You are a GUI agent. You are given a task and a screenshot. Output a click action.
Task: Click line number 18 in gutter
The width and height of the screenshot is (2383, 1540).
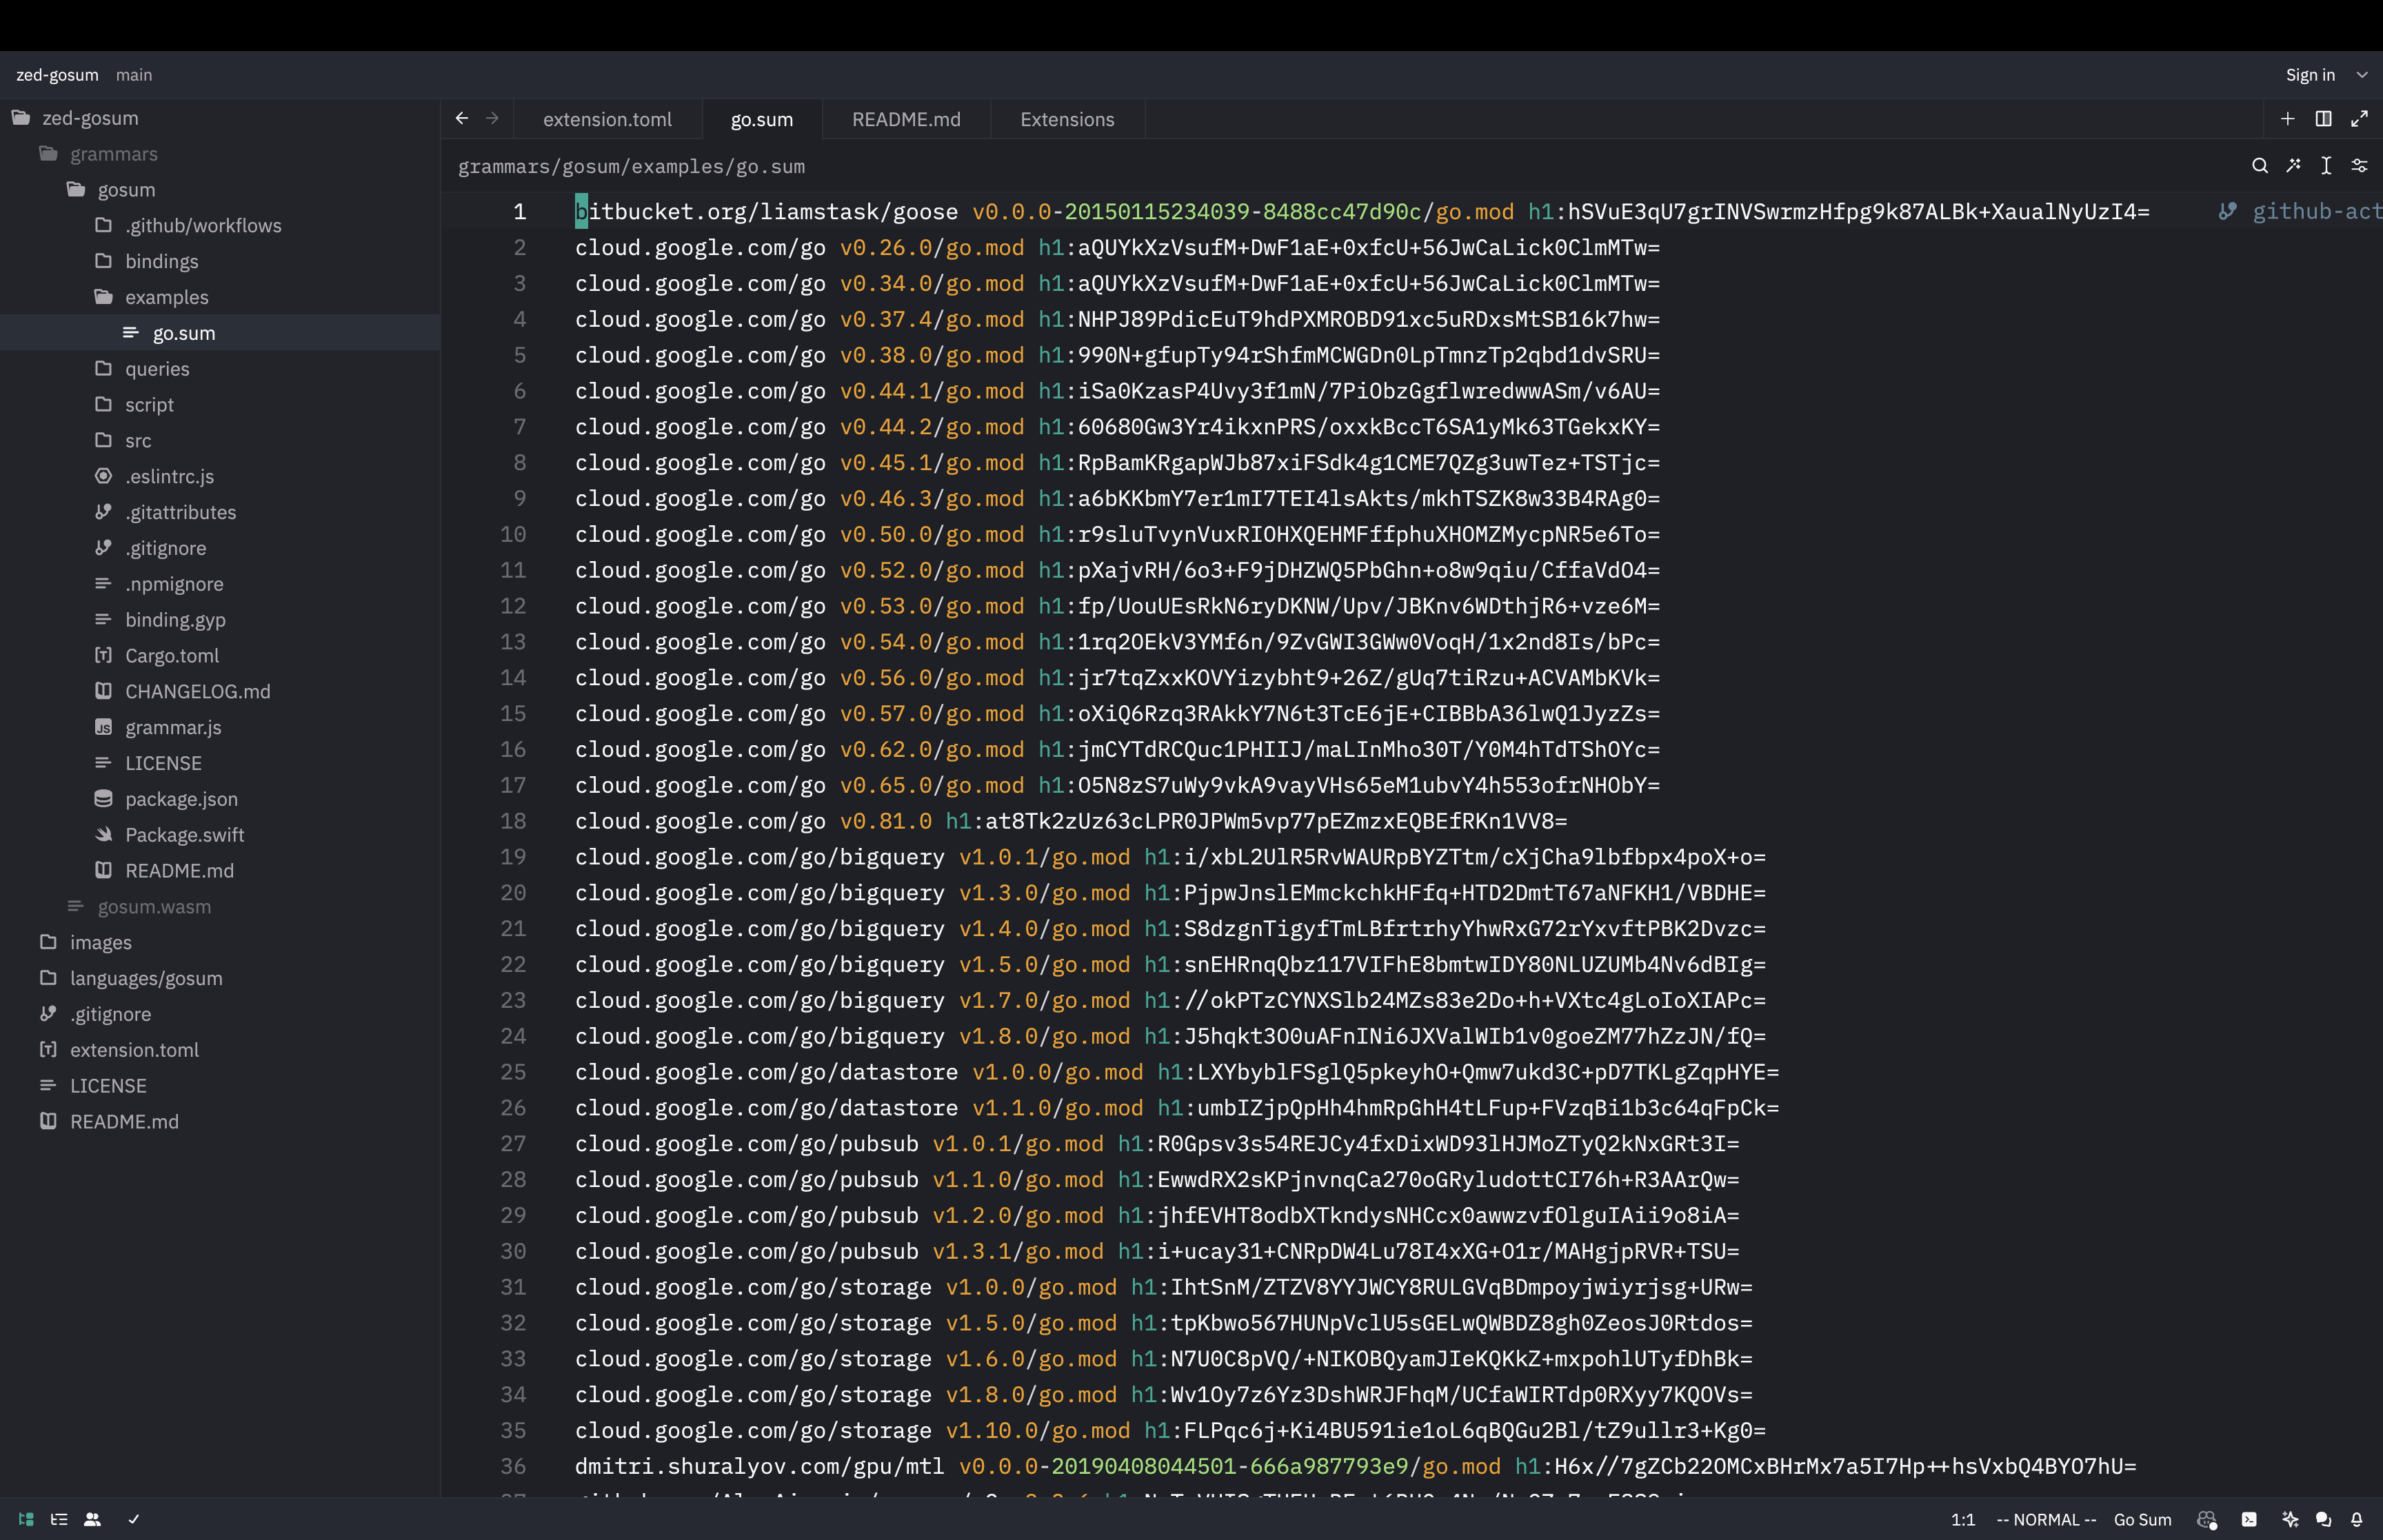(x=513, y=821)
